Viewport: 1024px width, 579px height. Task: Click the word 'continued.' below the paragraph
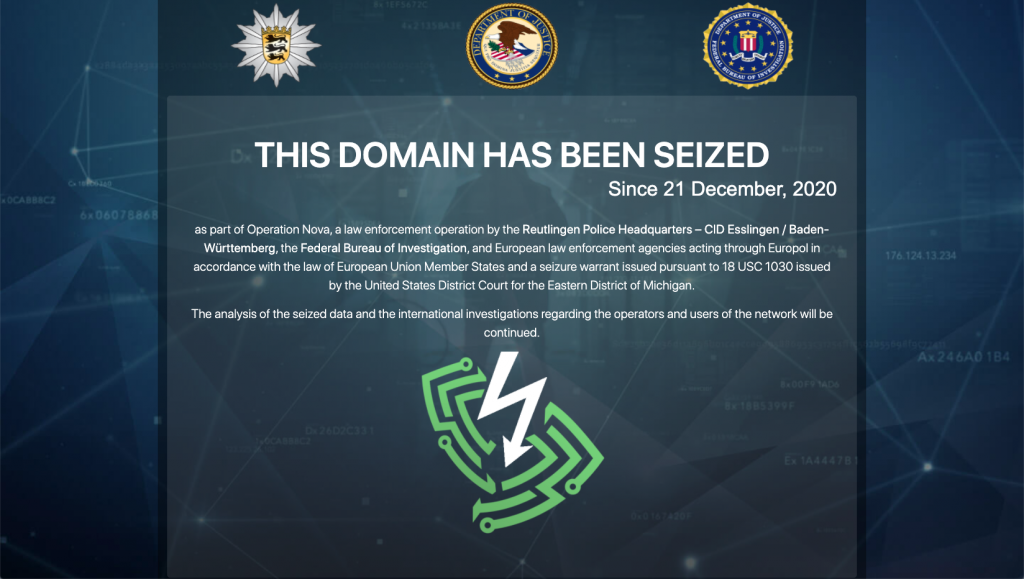pos(511,332)
